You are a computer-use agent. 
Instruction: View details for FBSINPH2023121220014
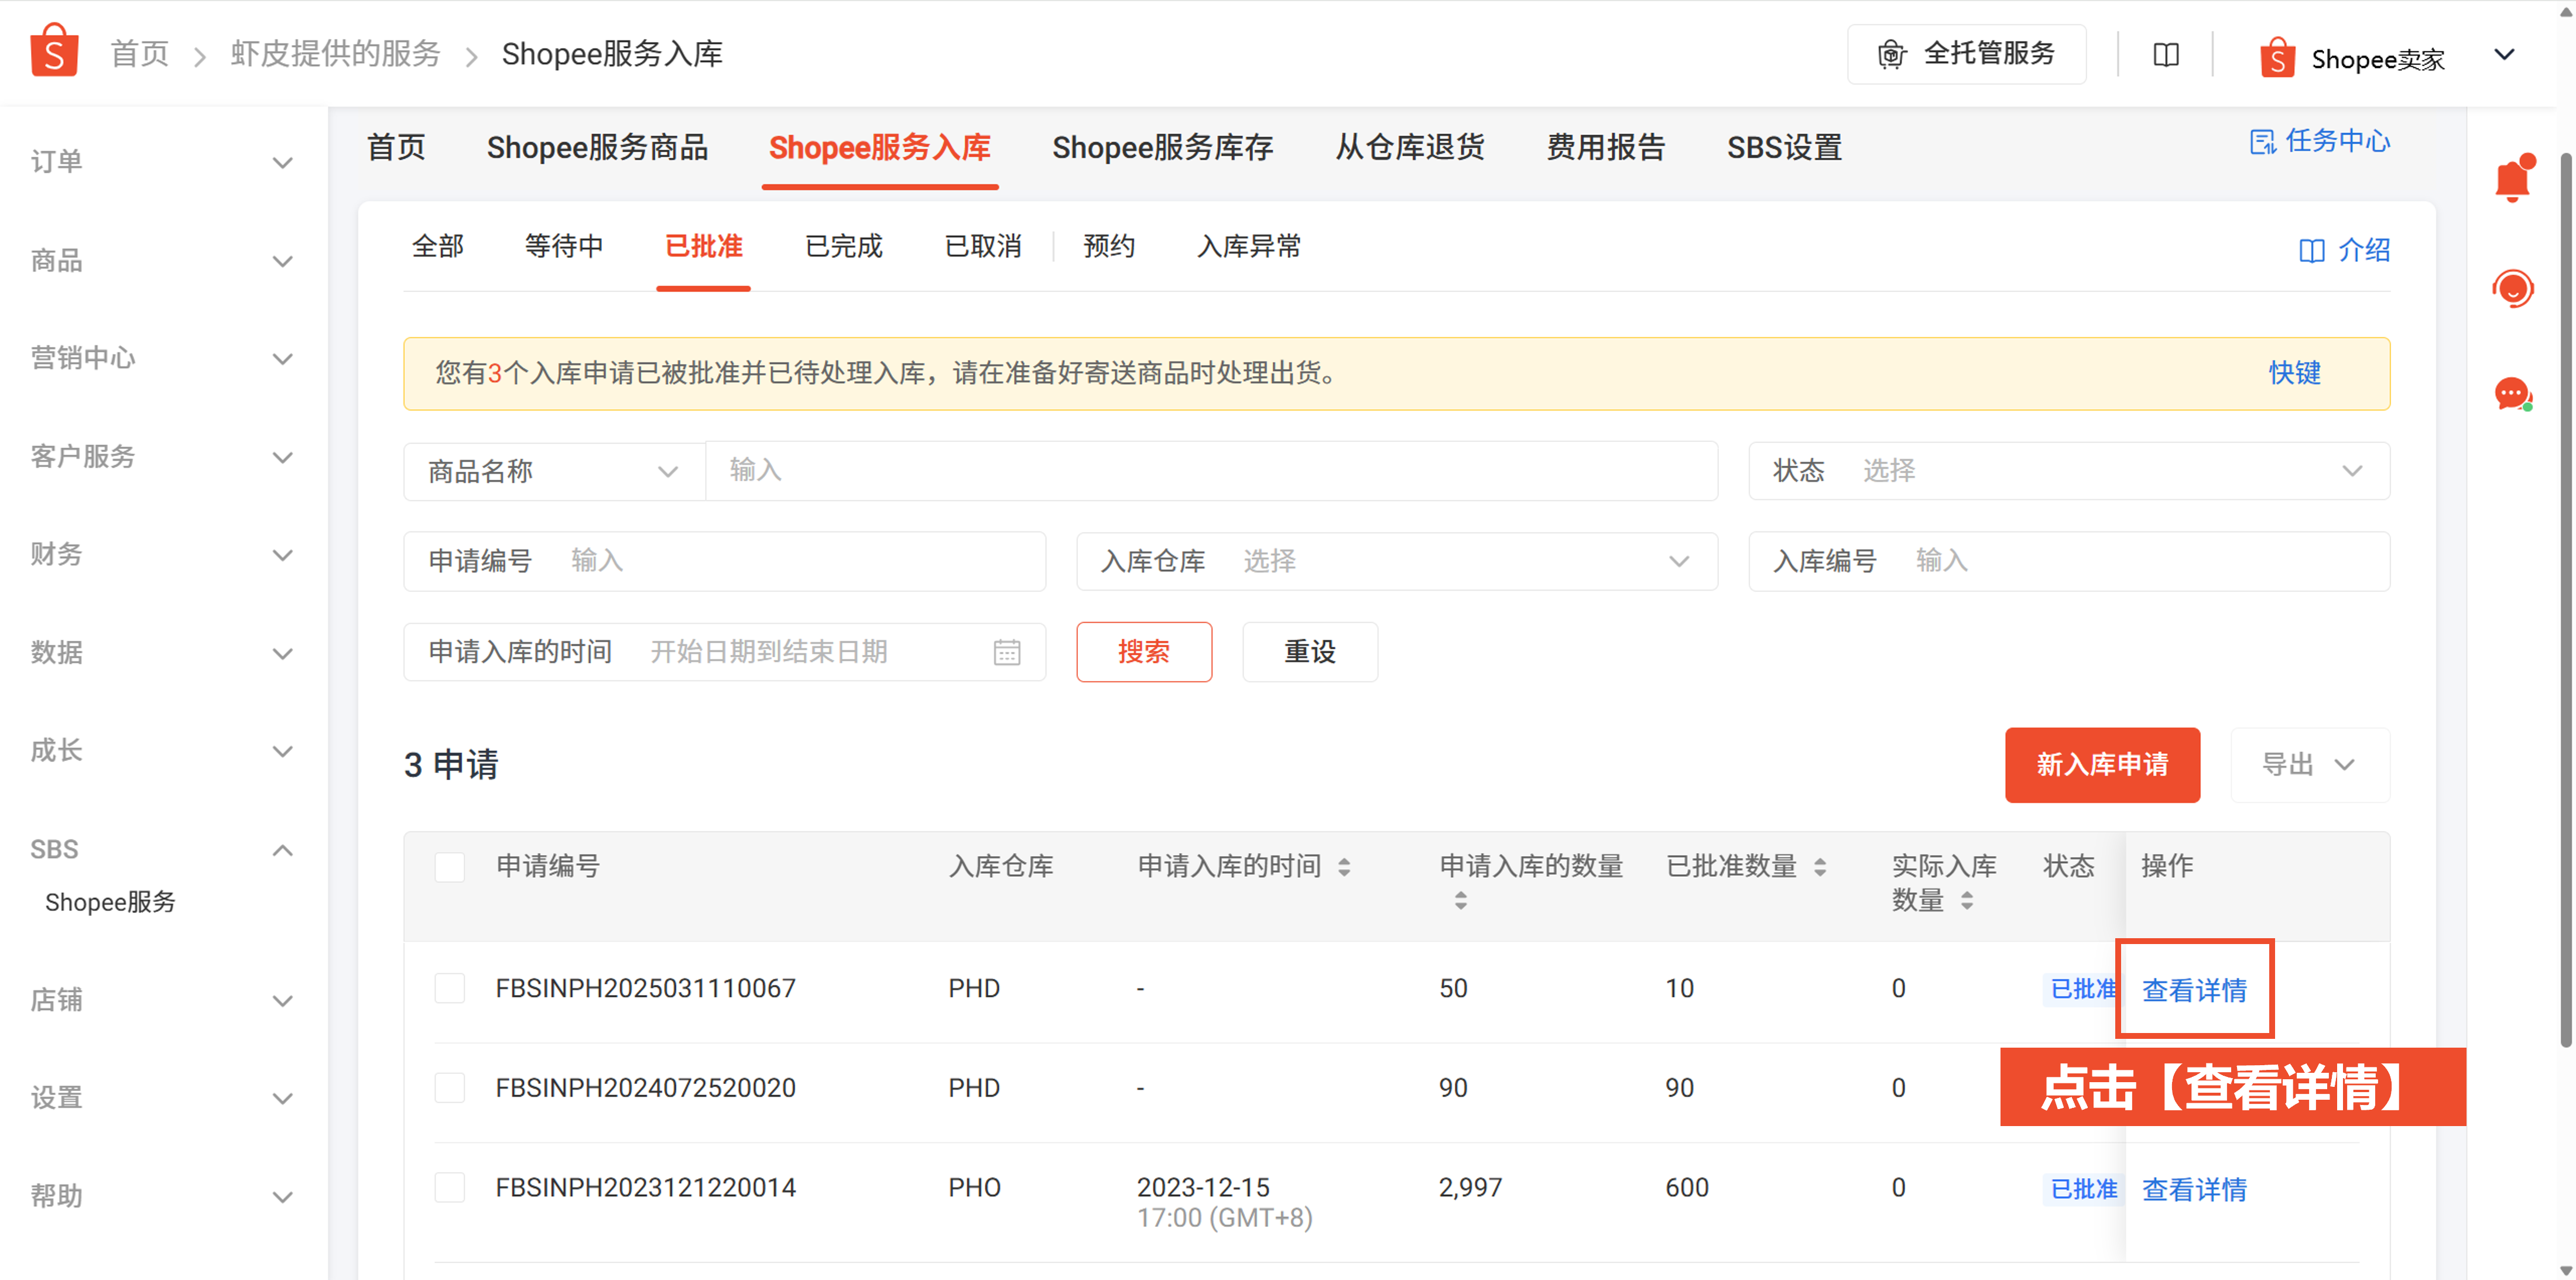tap(2194, 1189)
